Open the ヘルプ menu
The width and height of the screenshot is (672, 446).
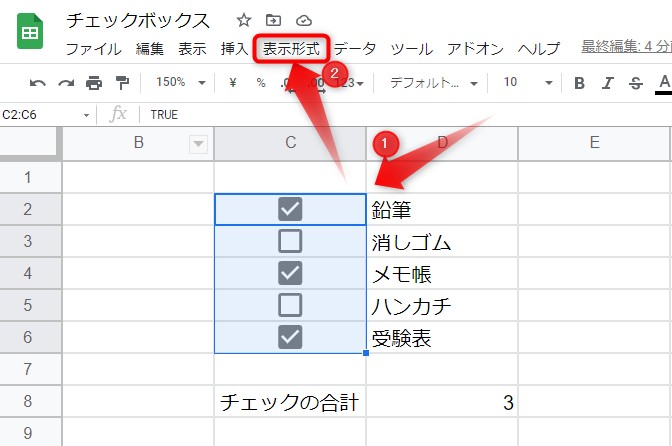click(539, 49)
